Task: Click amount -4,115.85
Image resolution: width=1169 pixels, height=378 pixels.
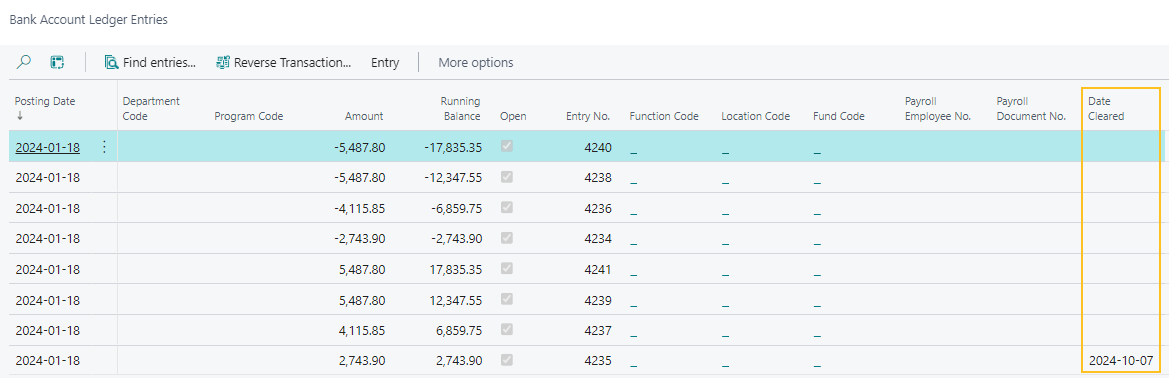Action: click(360, 209)
